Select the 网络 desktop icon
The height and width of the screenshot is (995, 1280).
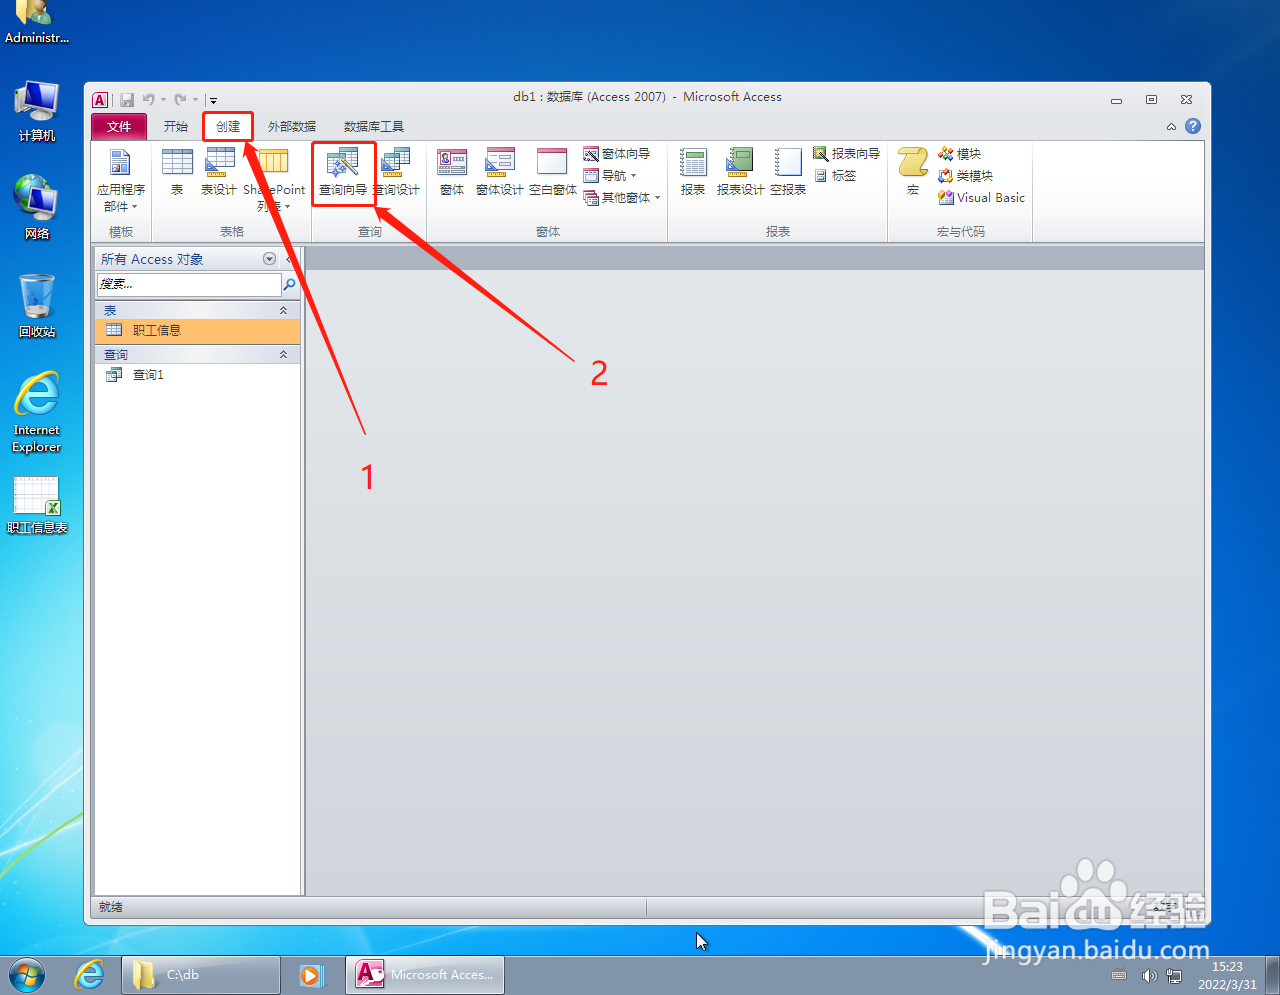point(37,209)
